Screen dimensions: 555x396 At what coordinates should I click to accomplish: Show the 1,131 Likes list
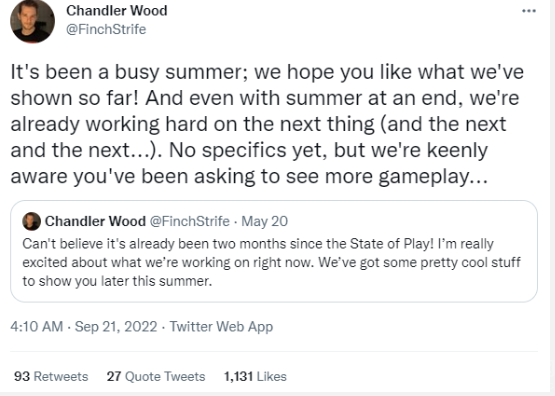255,376
